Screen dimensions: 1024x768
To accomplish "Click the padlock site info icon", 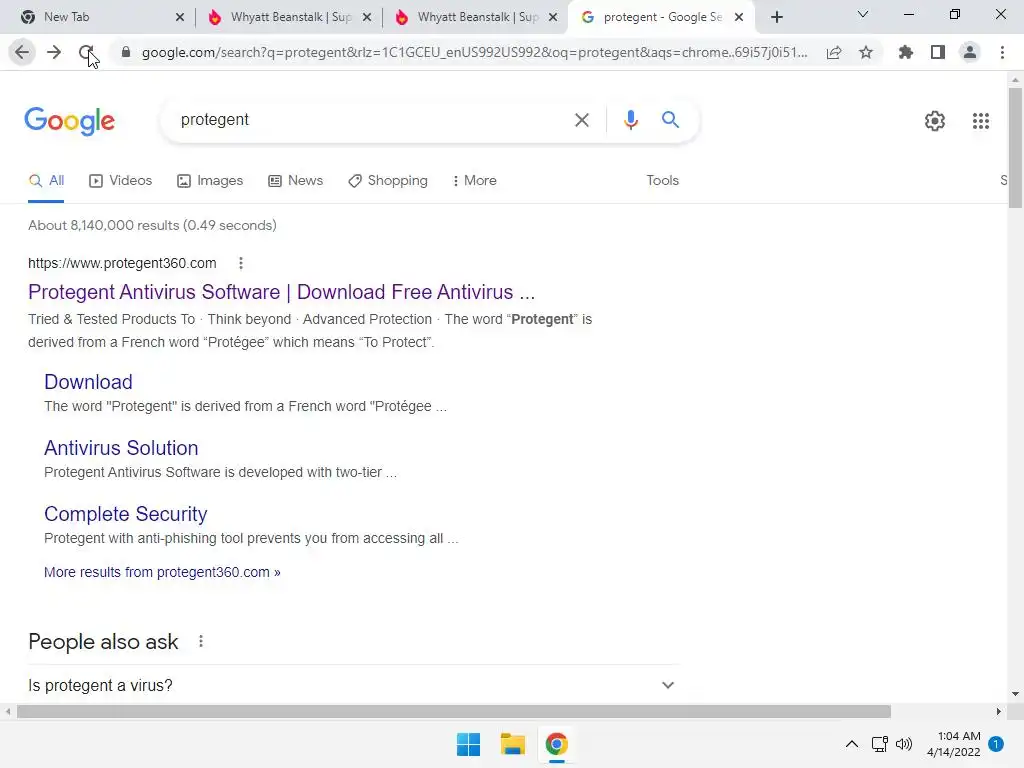I will click(x=126, y=52).
